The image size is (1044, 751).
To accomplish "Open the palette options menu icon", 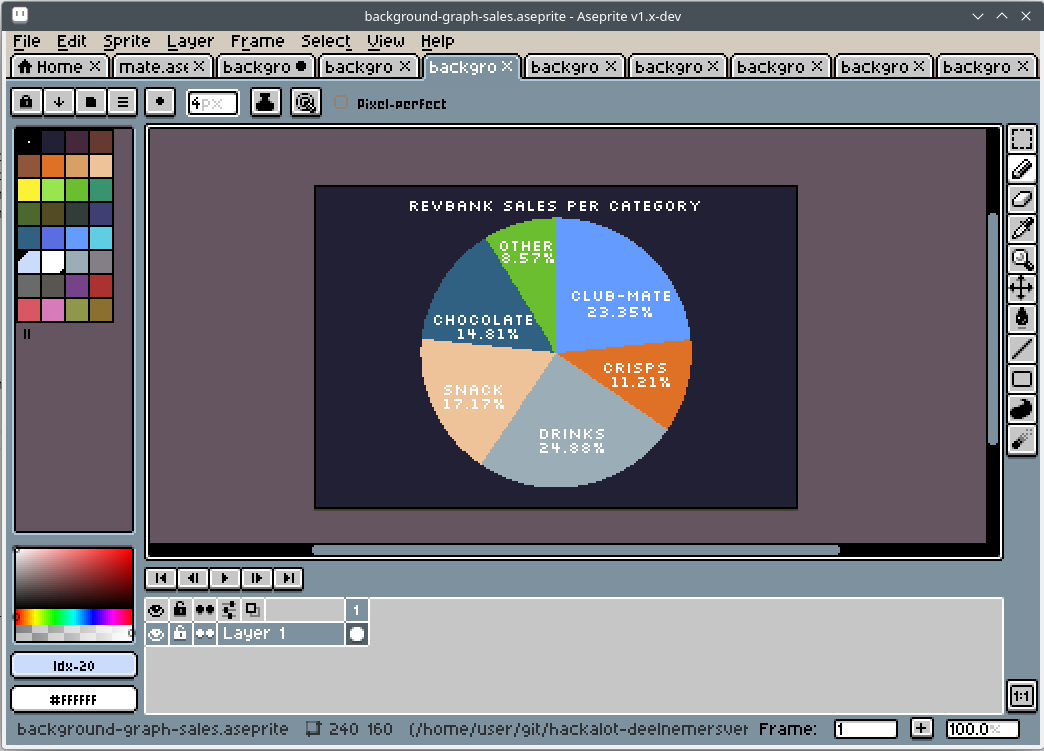I will tap(123, 103).
